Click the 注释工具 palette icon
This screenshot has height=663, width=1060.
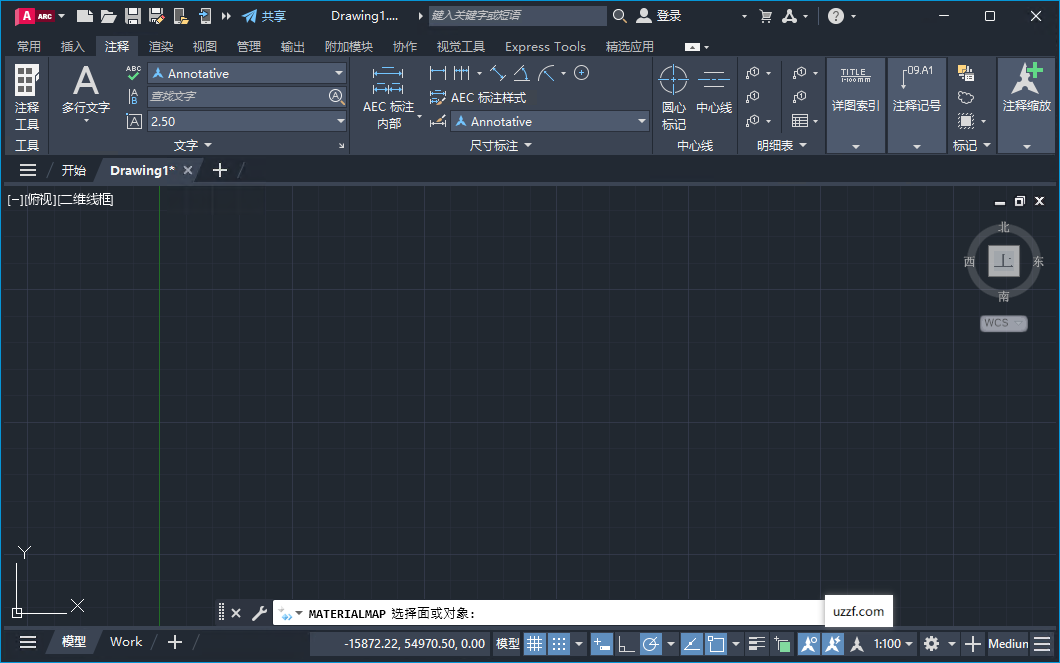click(x=26, y=79)
